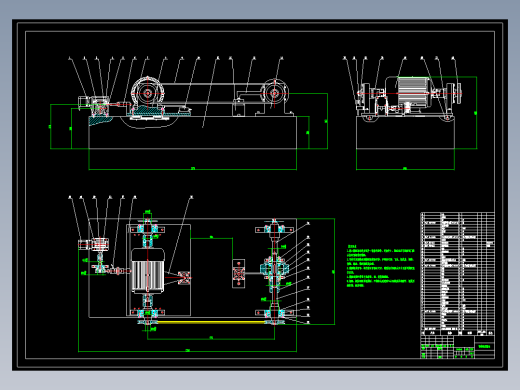Select the striped motor in plan view

[x=148, y=271]
